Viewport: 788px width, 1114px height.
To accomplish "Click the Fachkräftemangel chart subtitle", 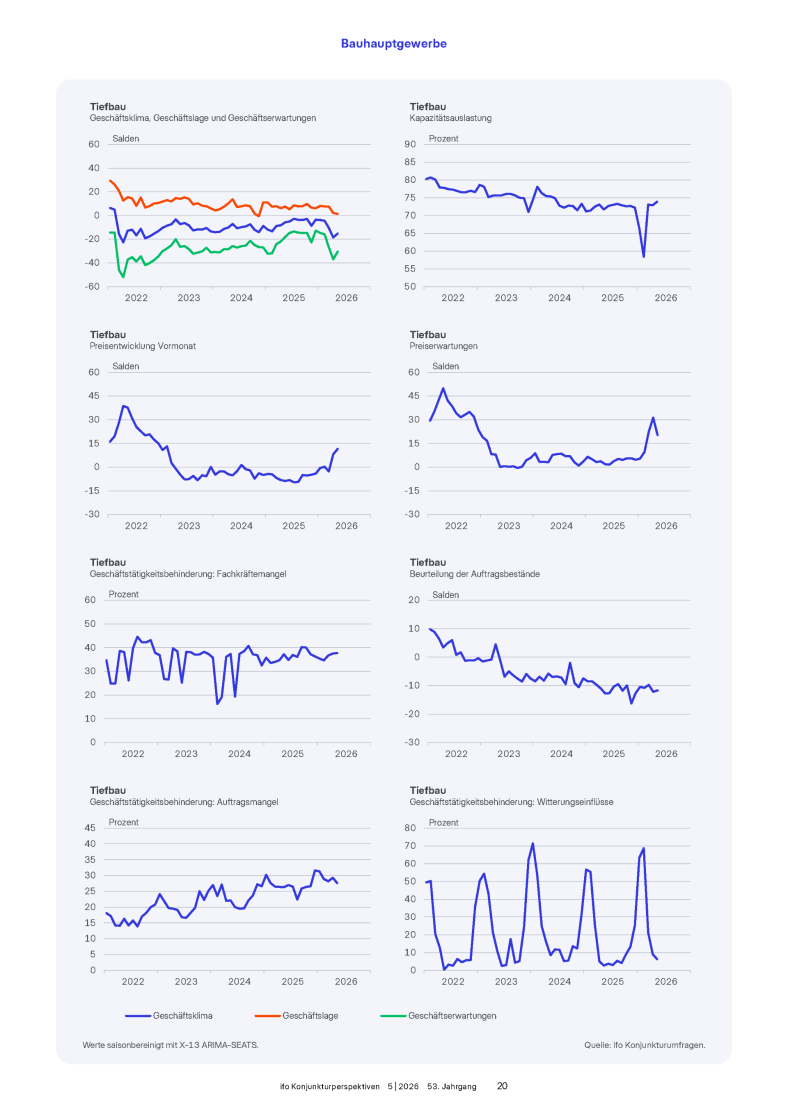I will pyautogui.click(x=188, y=574).
